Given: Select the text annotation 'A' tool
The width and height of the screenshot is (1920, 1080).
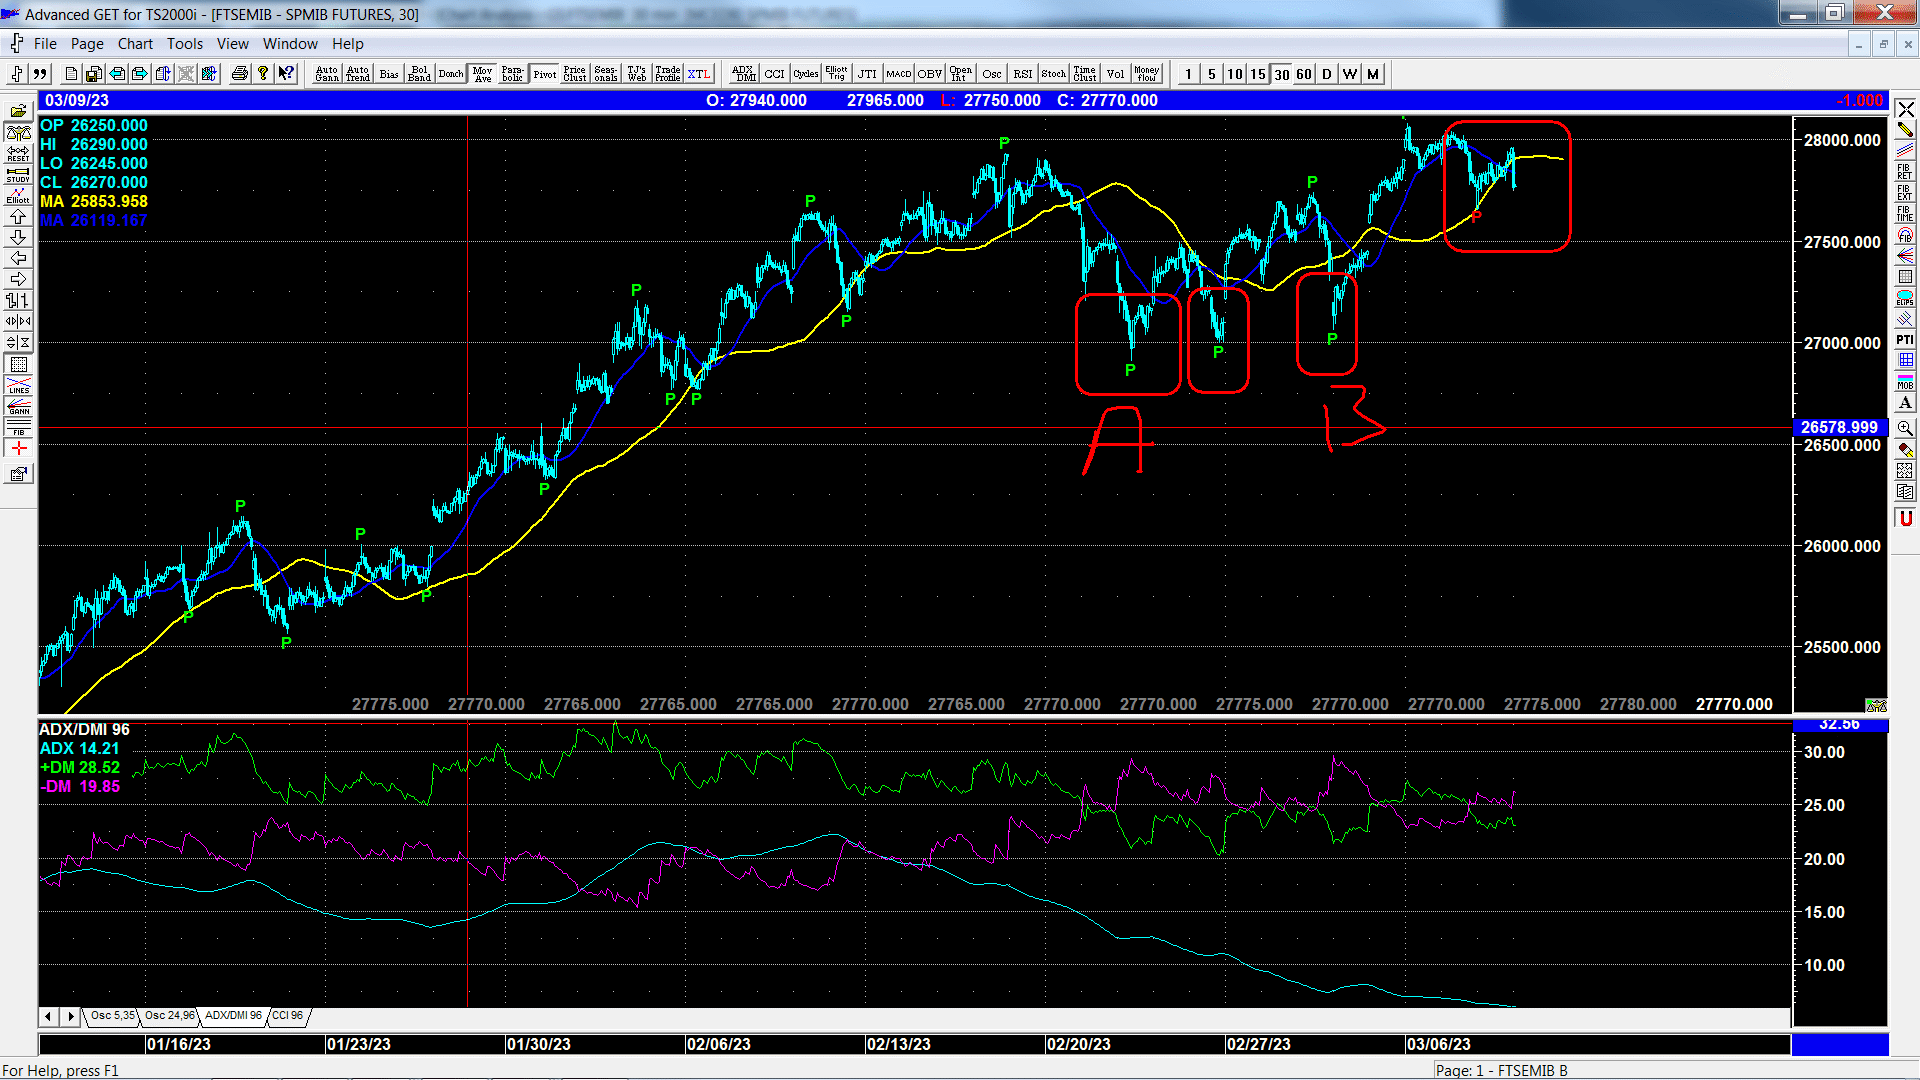Looking at the screenshot, I should coord(1905,402).
